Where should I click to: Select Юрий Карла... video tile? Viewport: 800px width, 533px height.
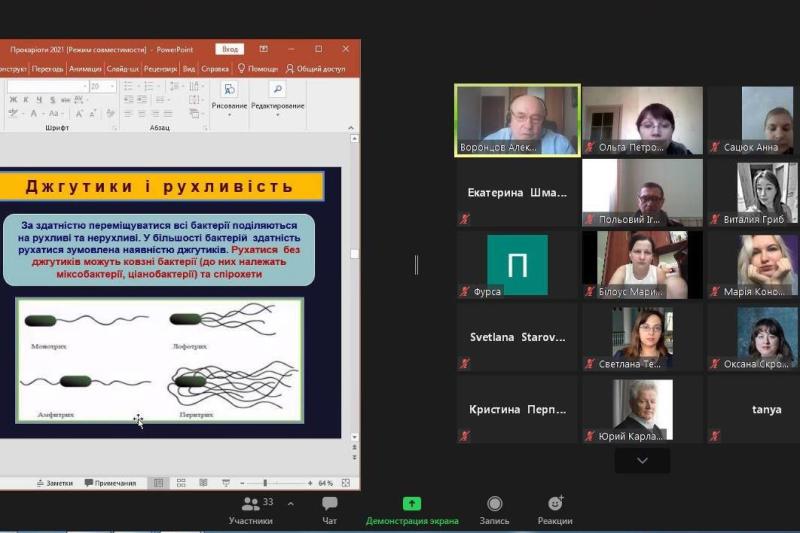tap(642, 410)
